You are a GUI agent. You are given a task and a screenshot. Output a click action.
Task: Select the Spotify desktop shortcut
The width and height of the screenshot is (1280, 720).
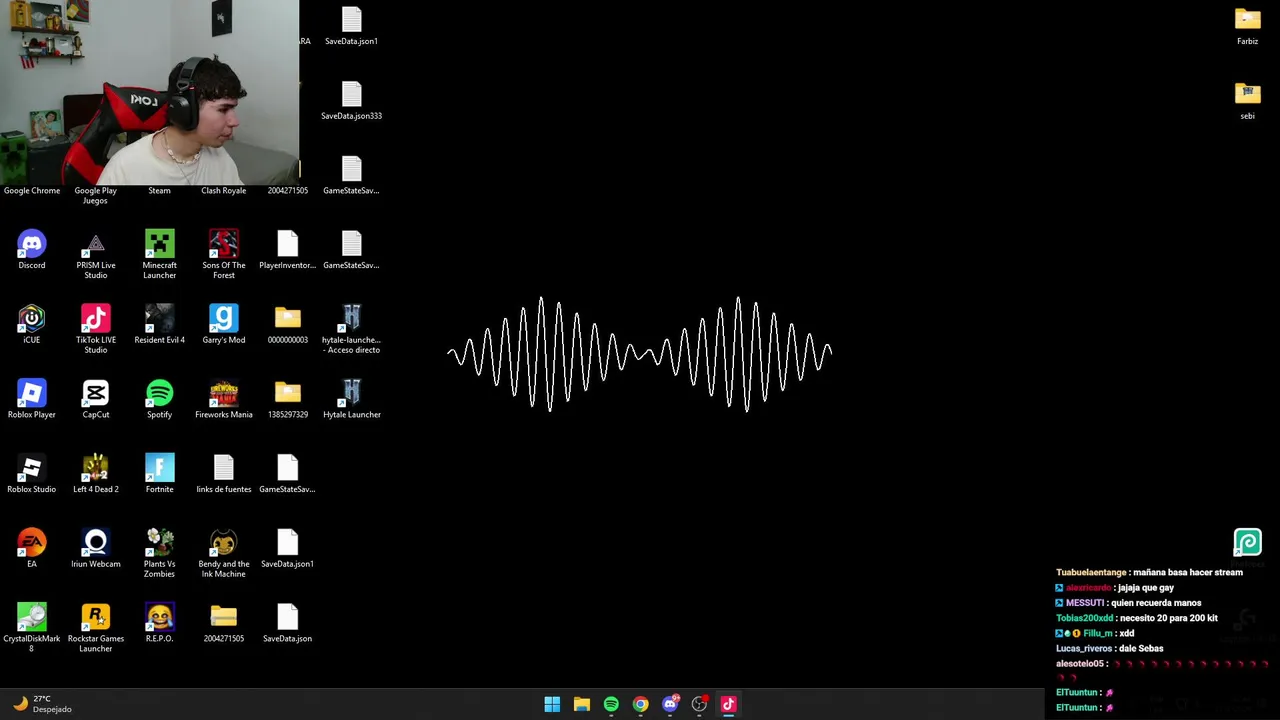pyautogui.click(x=160, y=399)
